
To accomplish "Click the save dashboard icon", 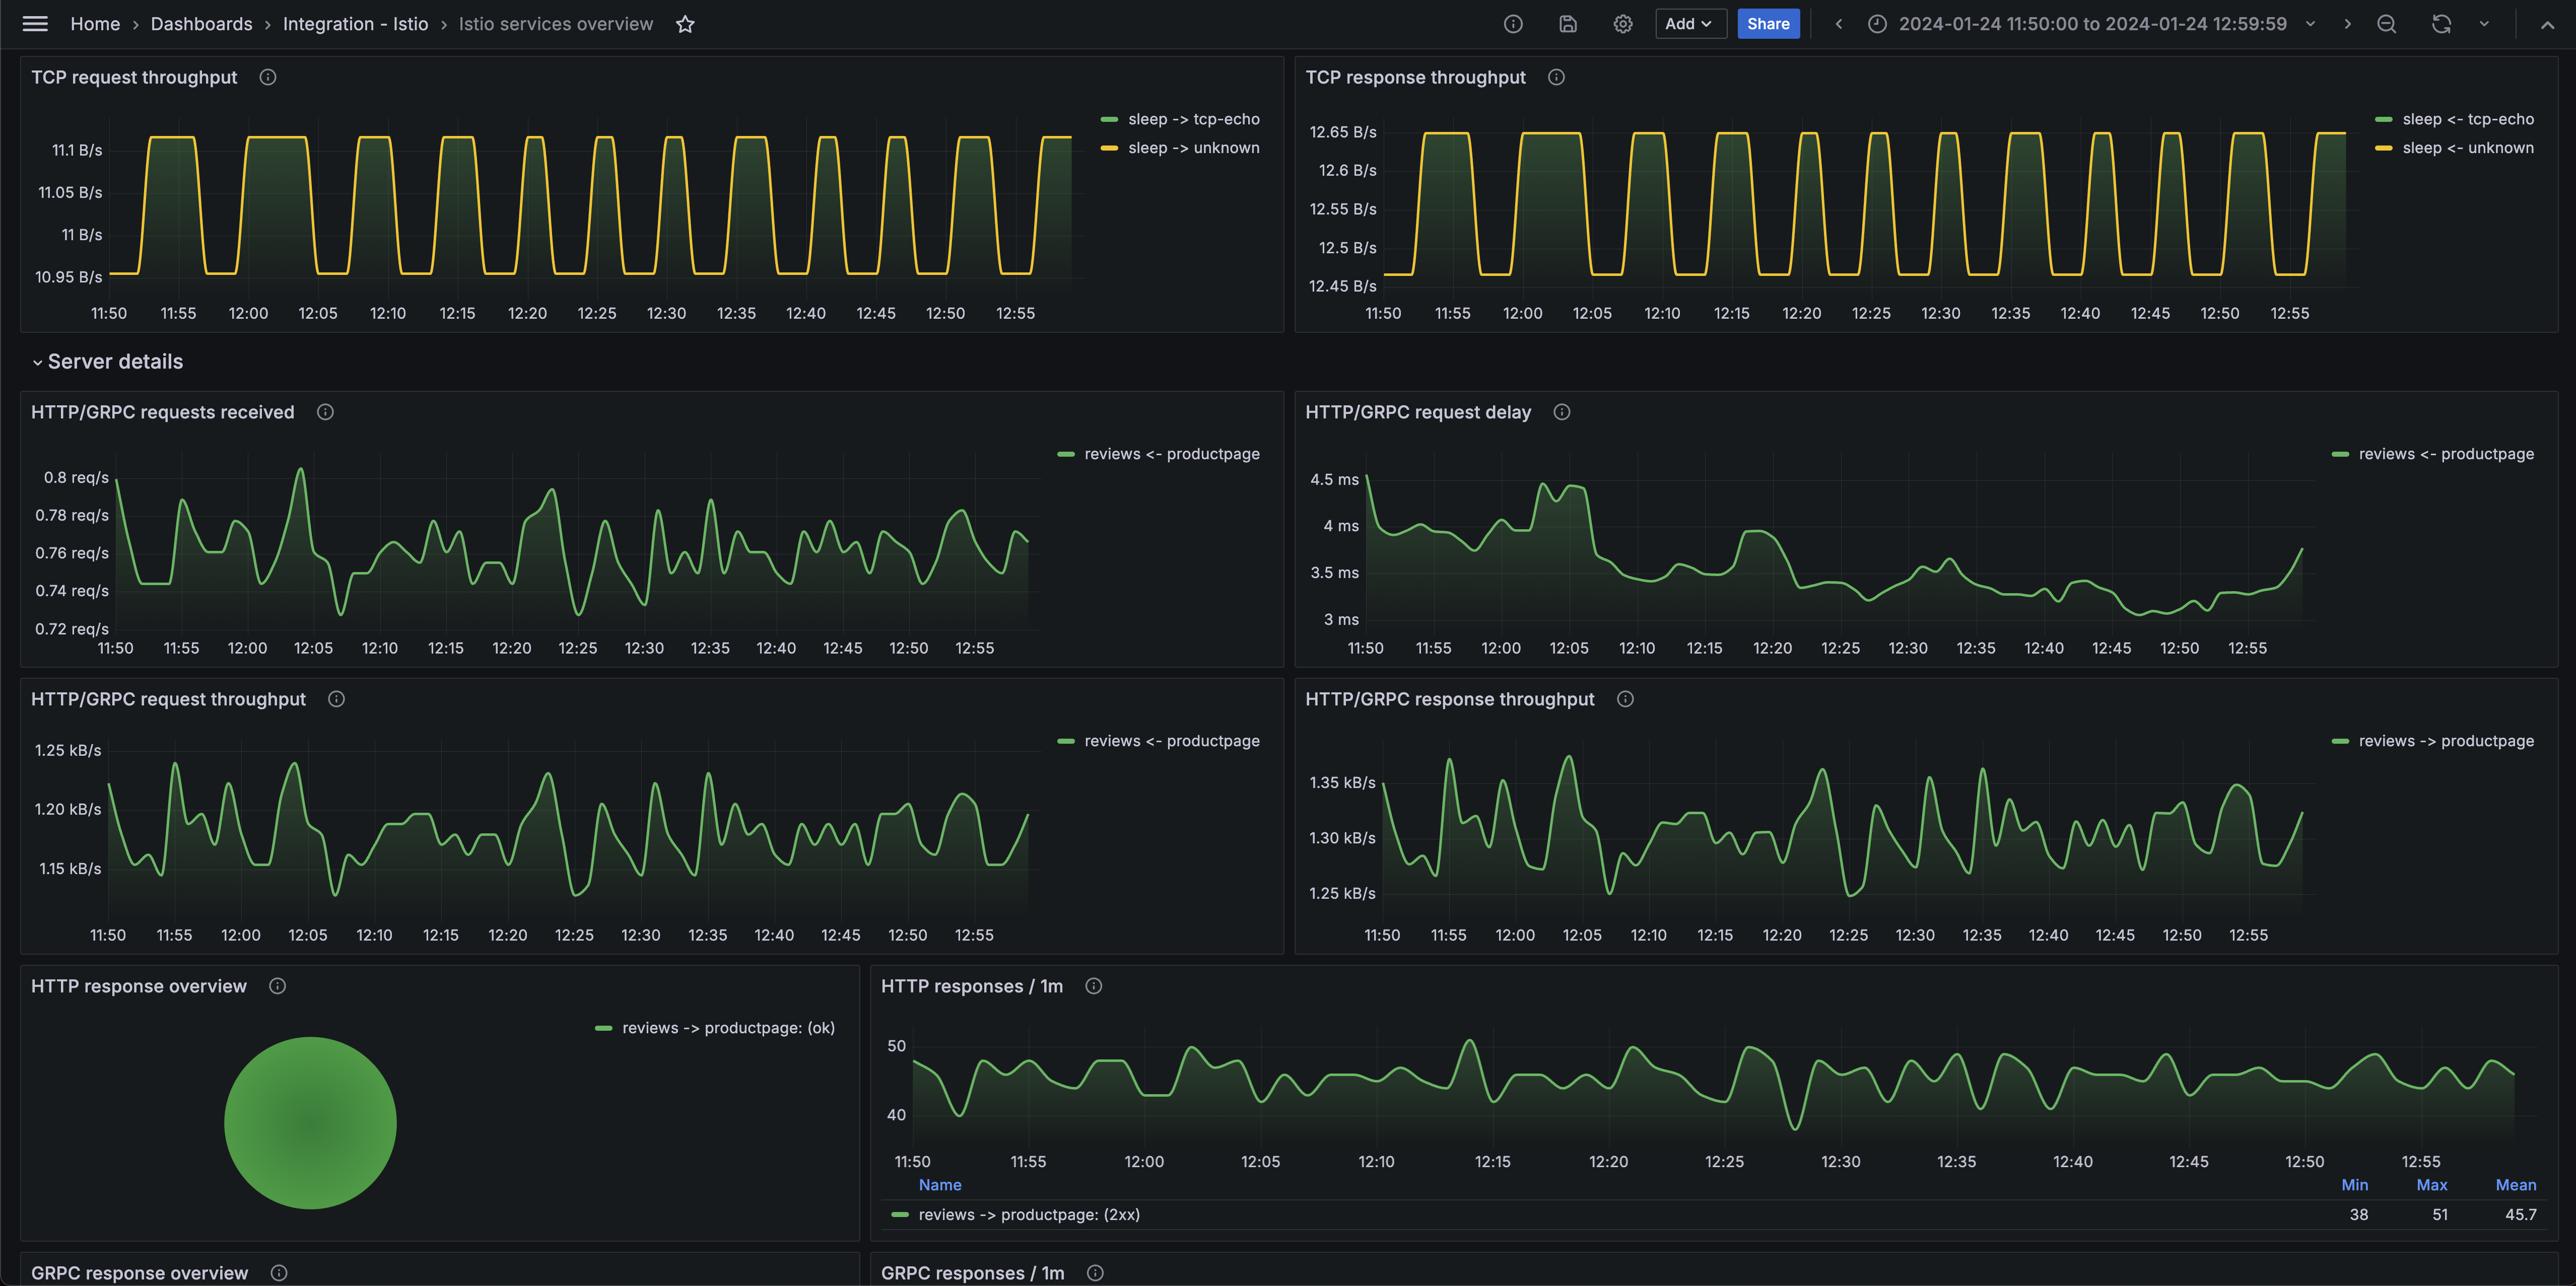I will tap(1568, 24).
